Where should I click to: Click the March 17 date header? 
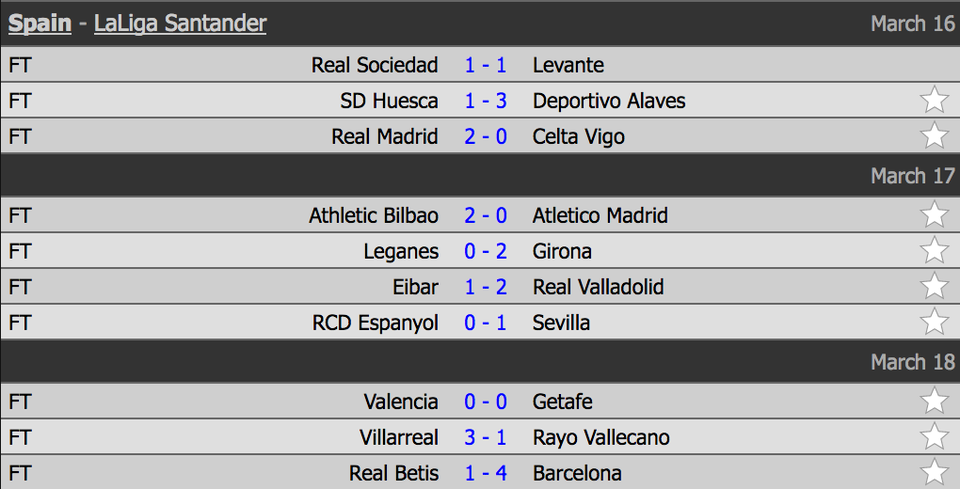pyautogui.click(x=913, y=176)
